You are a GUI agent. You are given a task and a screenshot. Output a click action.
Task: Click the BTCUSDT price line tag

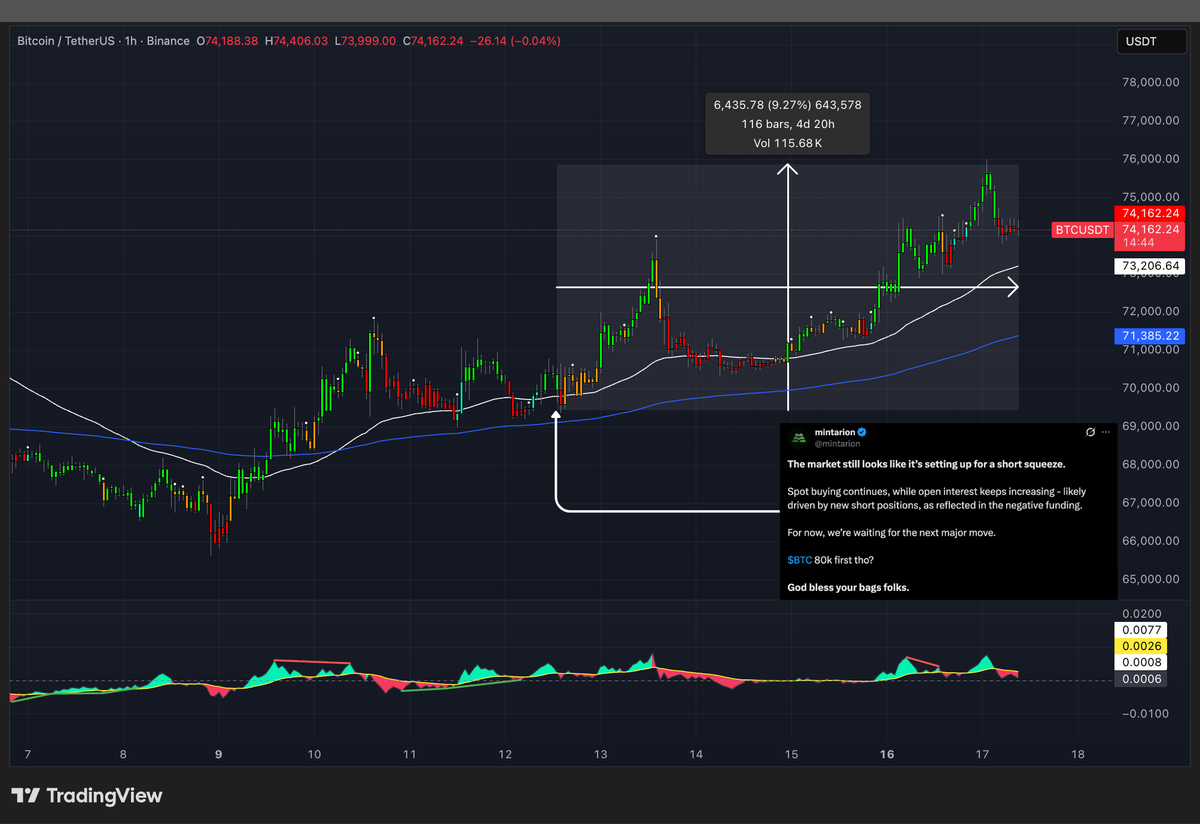click(x=1082, y=230)
